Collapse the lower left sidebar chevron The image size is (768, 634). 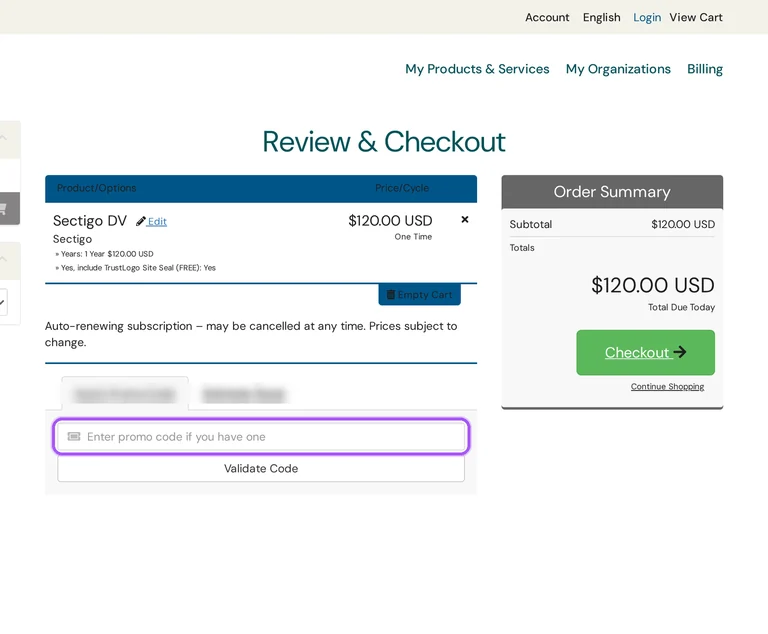3,260
